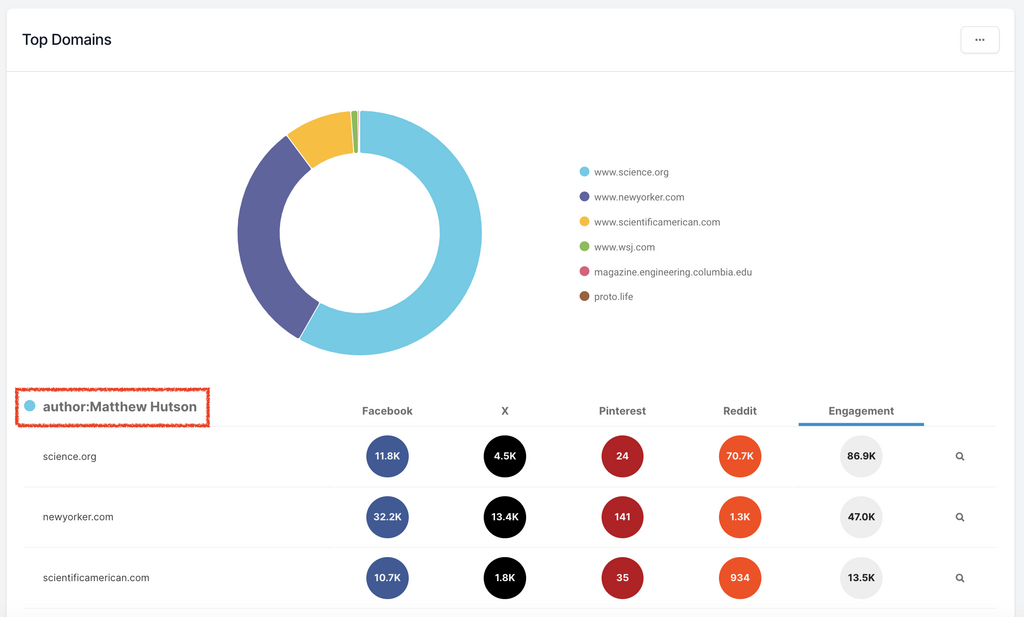
Task: Click newyorker.com X bubble 13.4K
Action: coord(504,517)
